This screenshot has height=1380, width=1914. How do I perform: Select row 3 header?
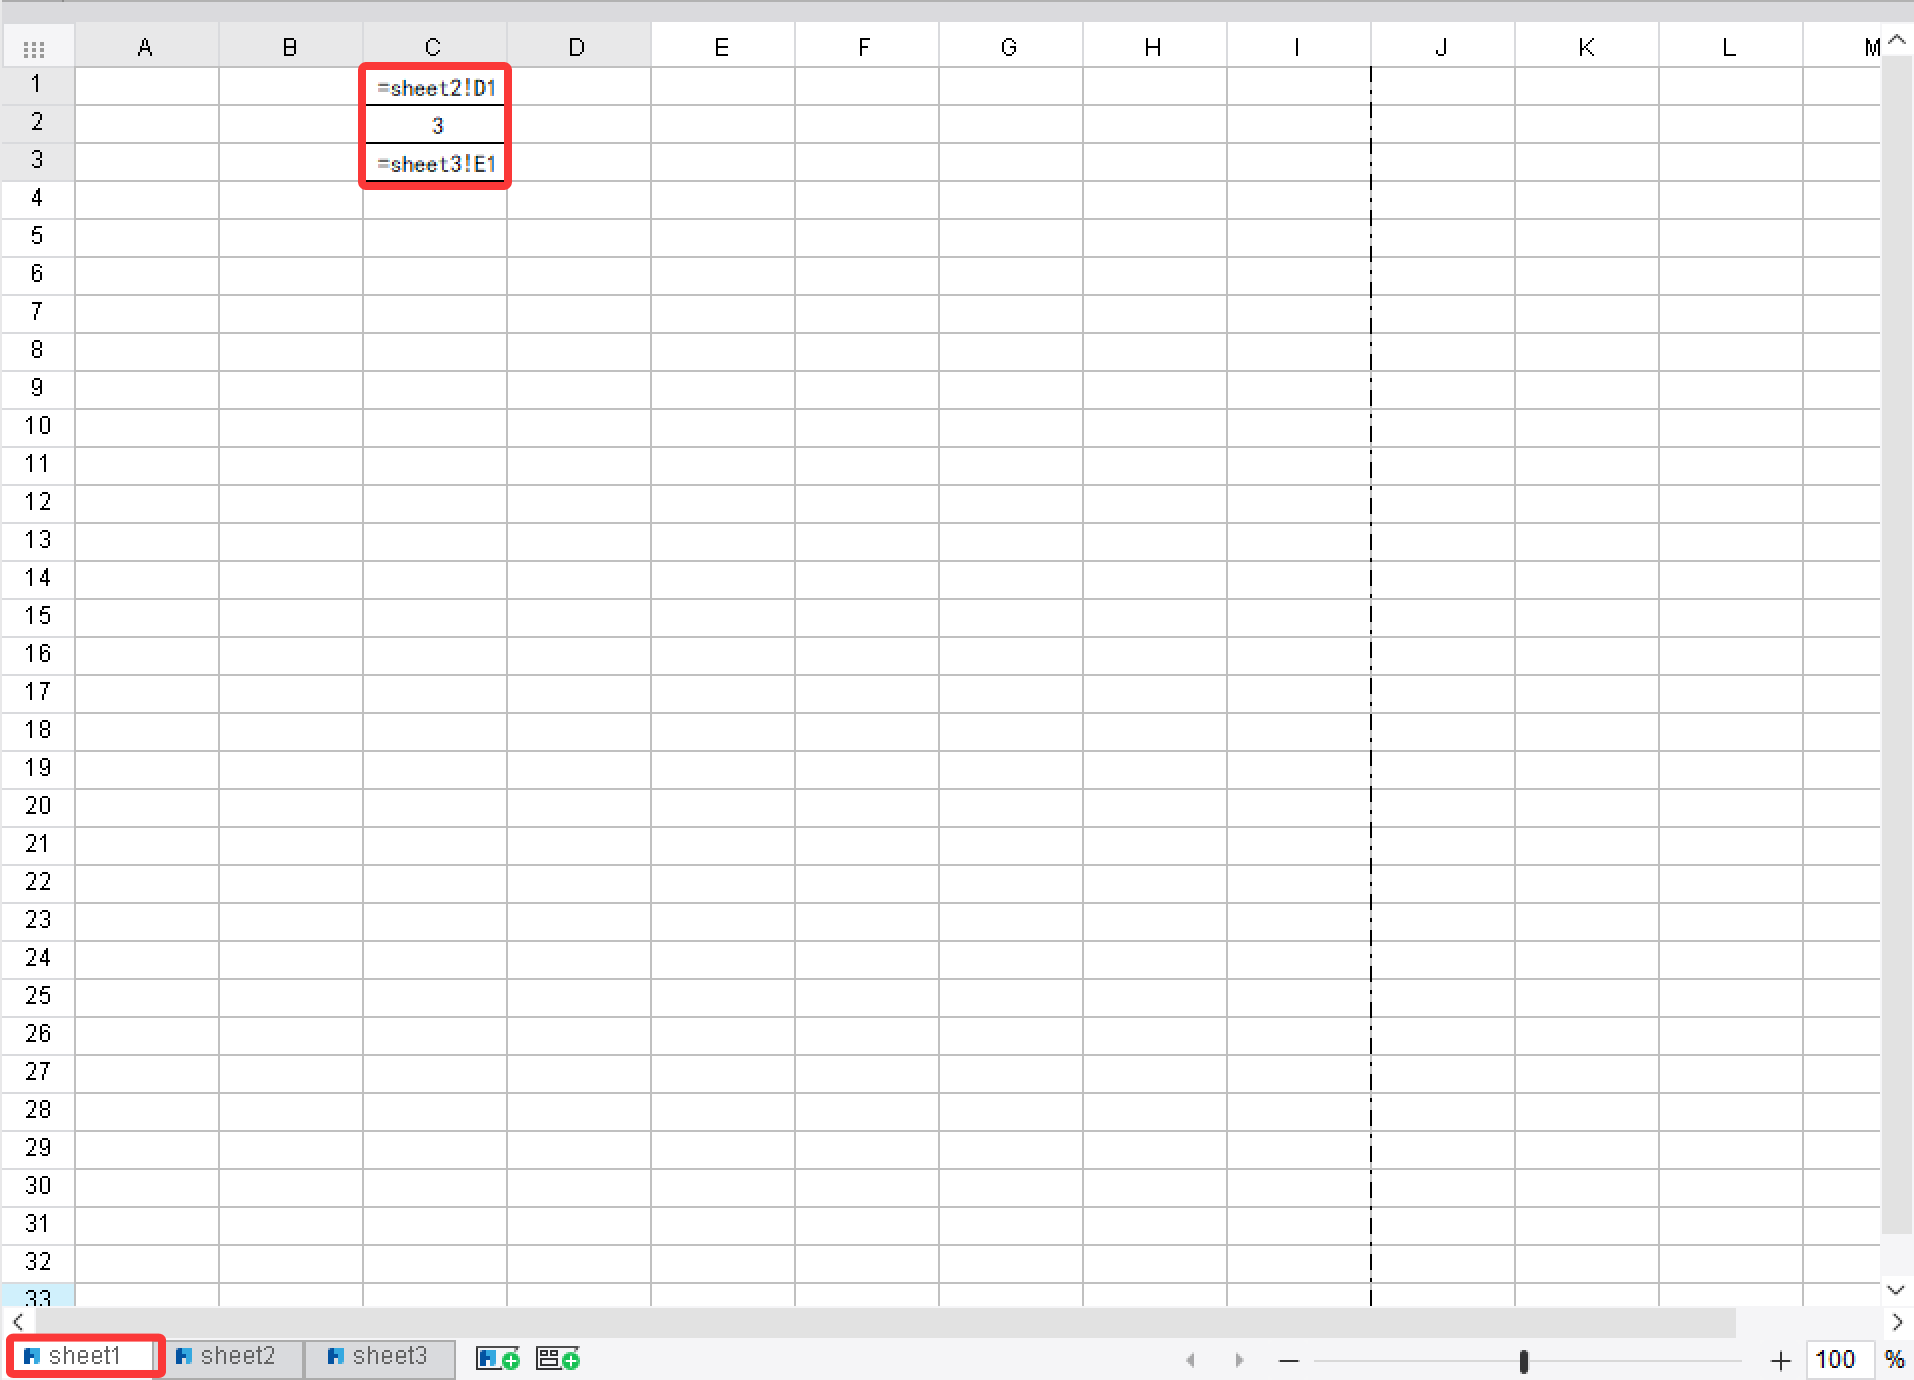point(36,160)
